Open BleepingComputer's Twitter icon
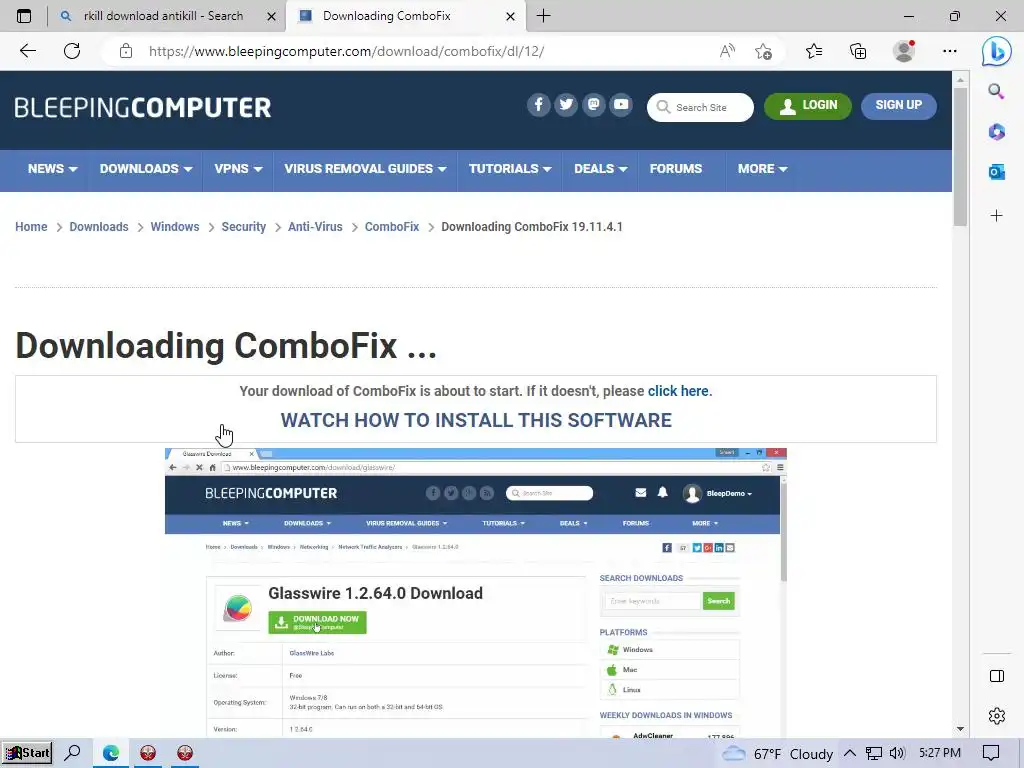Viewport: 1024px width, 768px height. click(566, 104)
